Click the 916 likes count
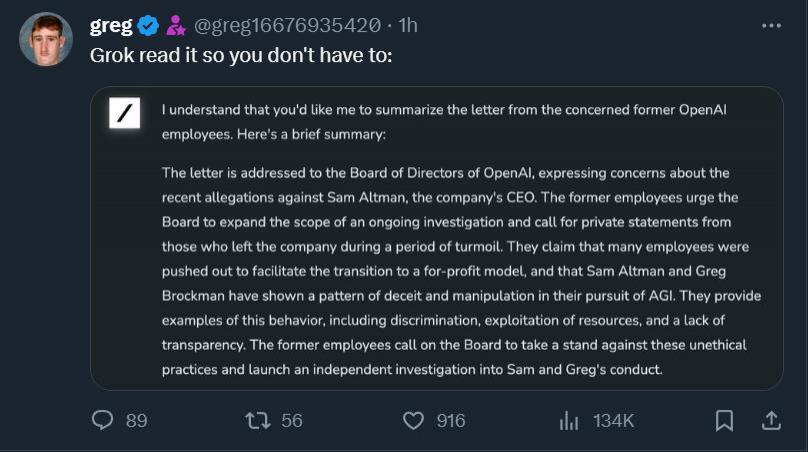The height and width of the screenshot is (452, 808). click(451, 421)
